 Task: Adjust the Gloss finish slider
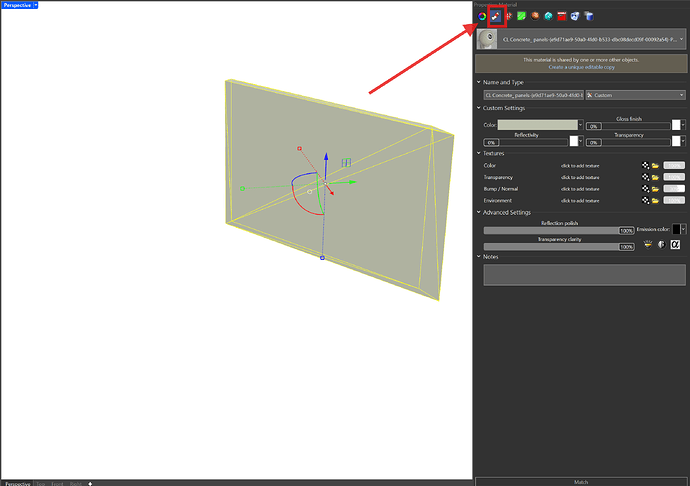click(628, 126)
